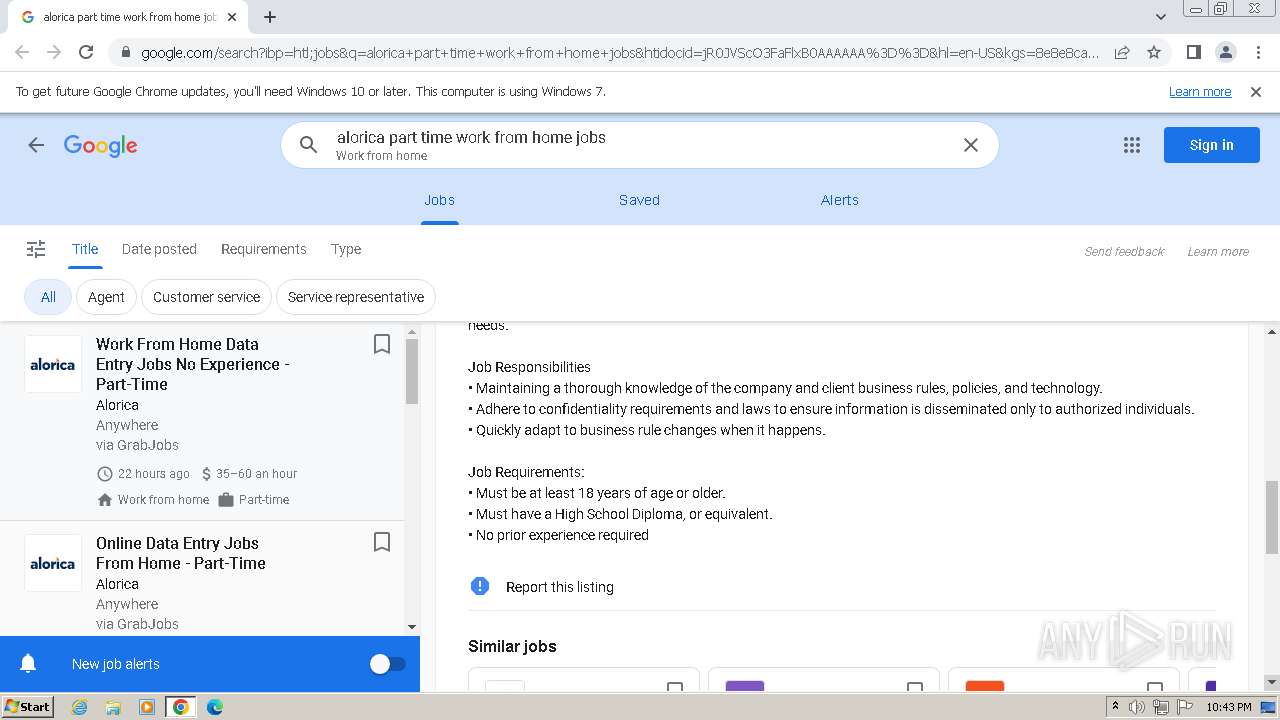This screenshot has width=1280, height=720.
Task: Open the Windows Start menu
Action: point(27,707)
